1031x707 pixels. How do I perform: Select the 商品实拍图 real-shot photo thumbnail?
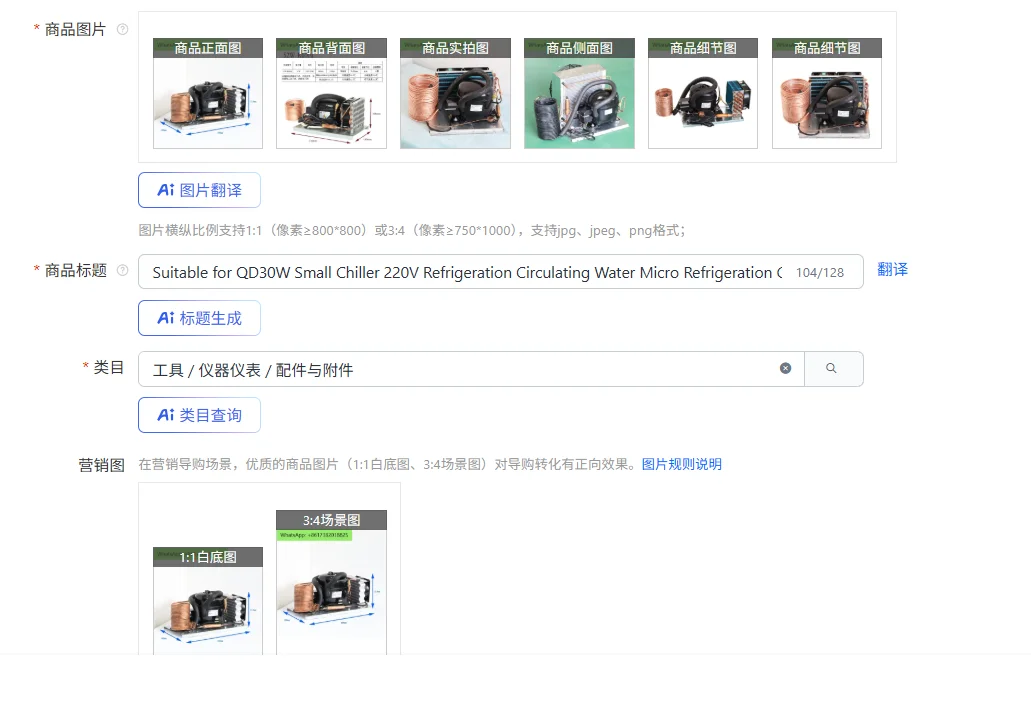coord(455,92)
